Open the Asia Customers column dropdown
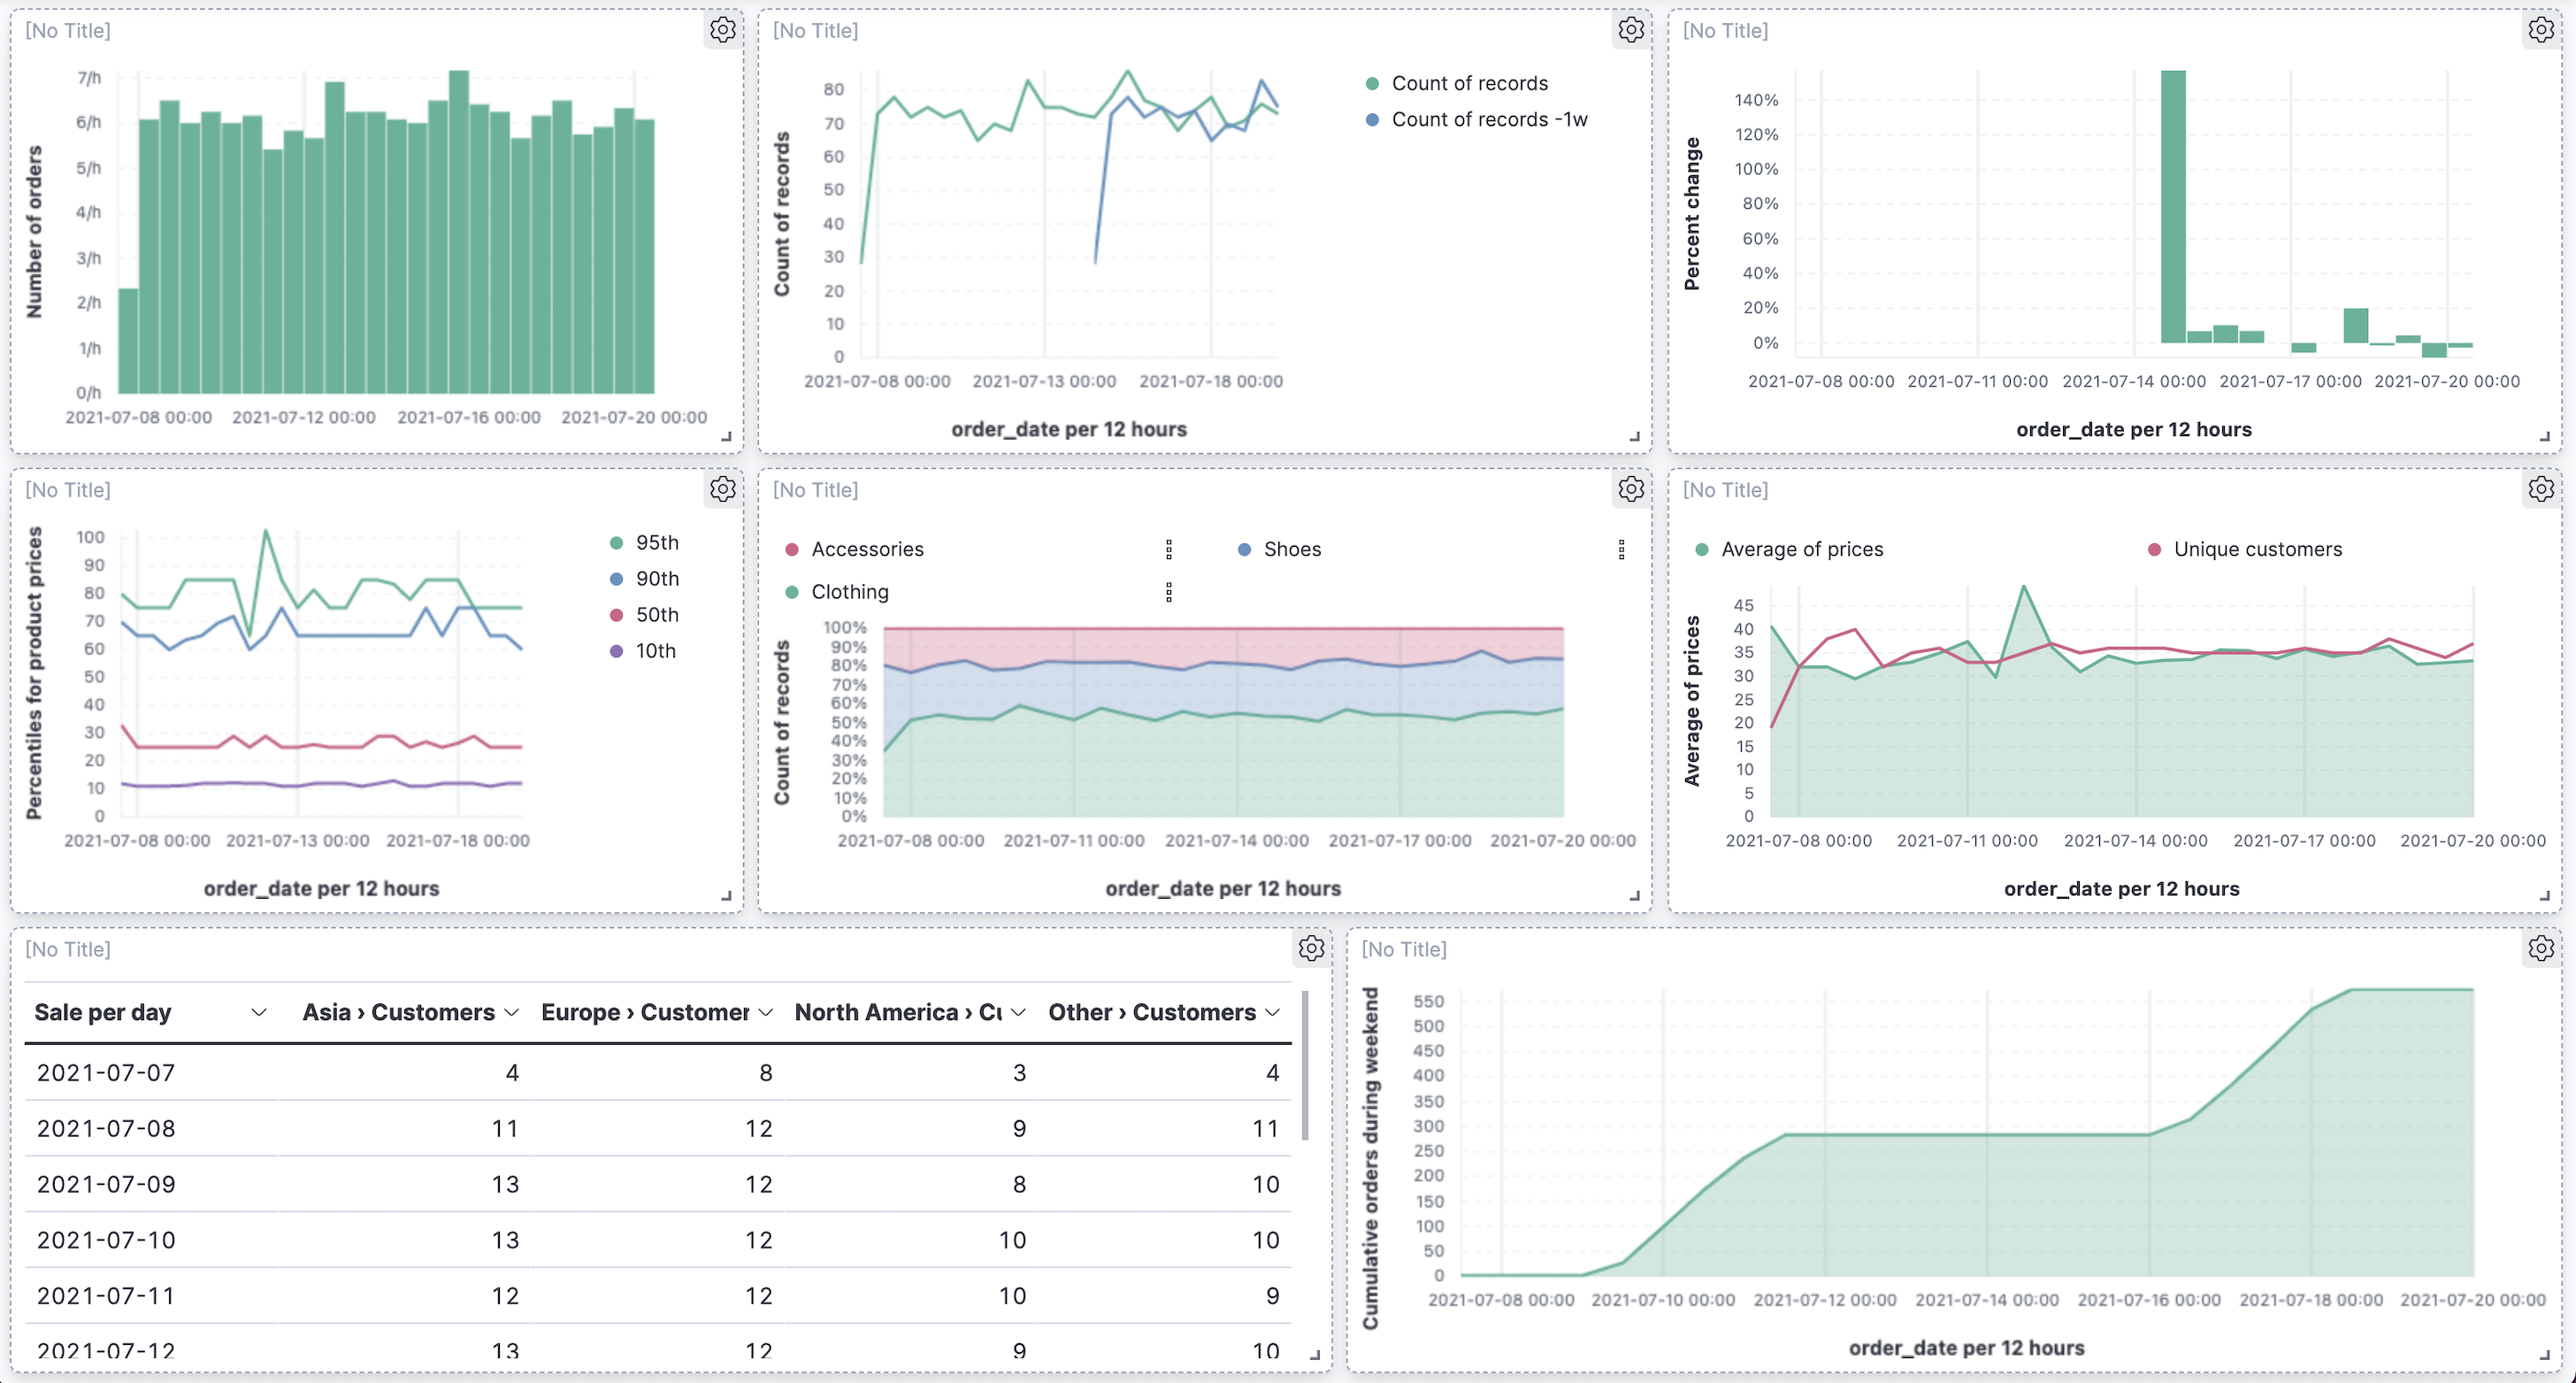This screenshot has height=1383, width=2576. click(x=511, y=1012)
